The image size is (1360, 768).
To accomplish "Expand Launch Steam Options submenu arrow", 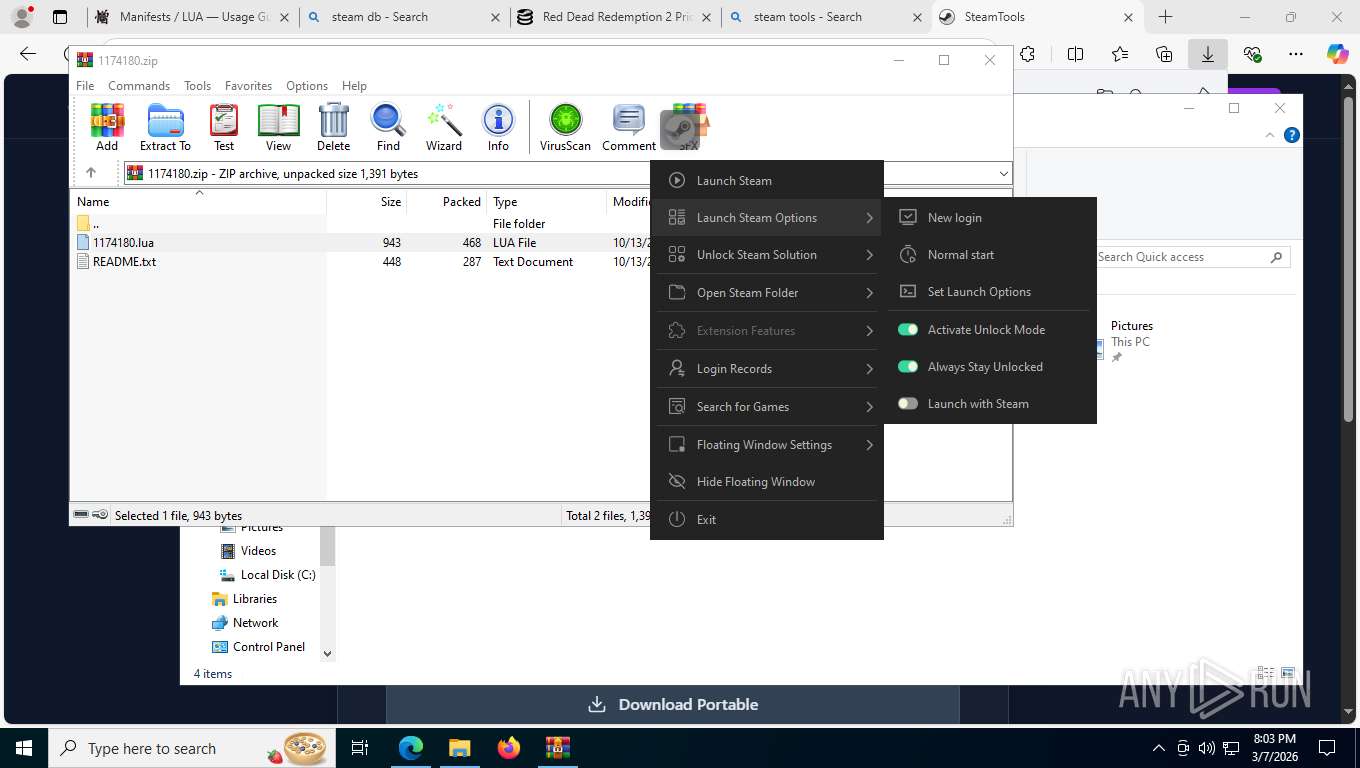I will pos(869,218).
